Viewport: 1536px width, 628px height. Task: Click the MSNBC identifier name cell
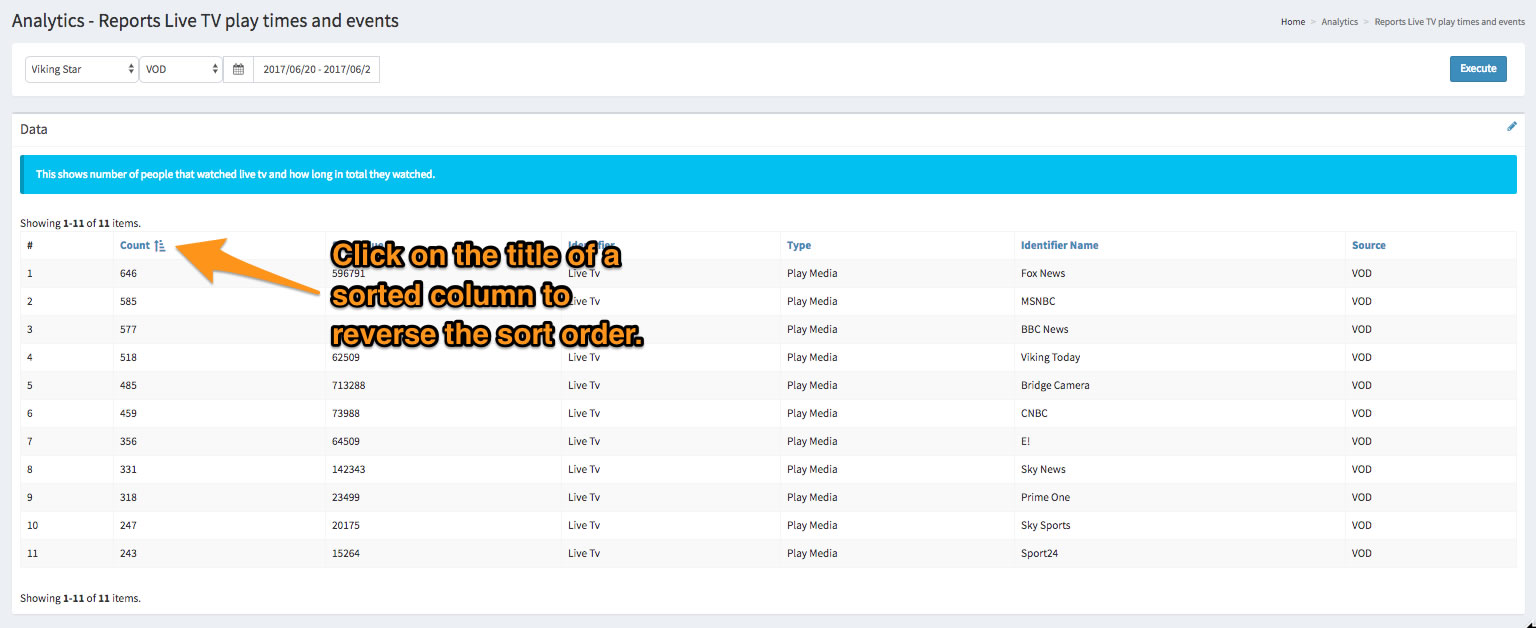(x=1037, y=302)
